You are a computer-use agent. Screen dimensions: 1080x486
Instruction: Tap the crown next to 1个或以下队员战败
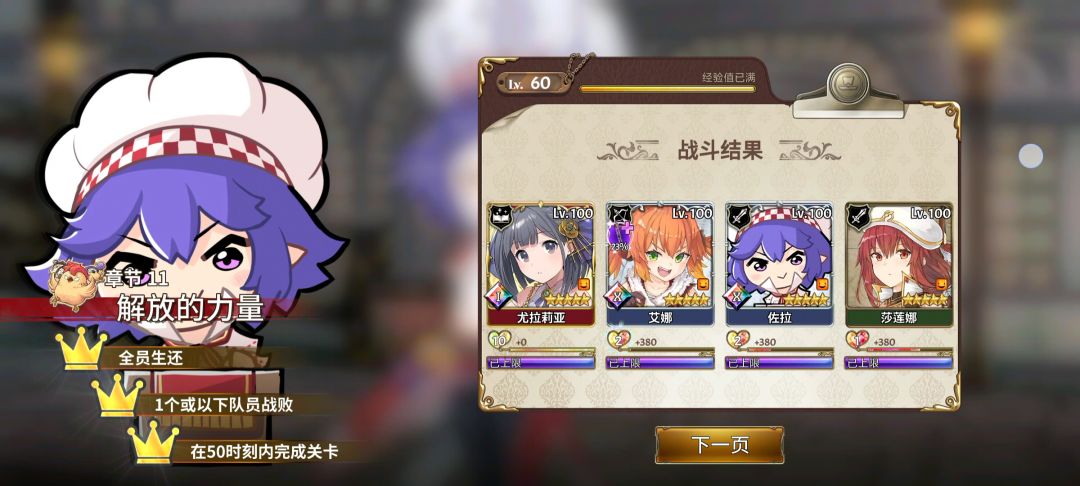(x=117, y=396)
